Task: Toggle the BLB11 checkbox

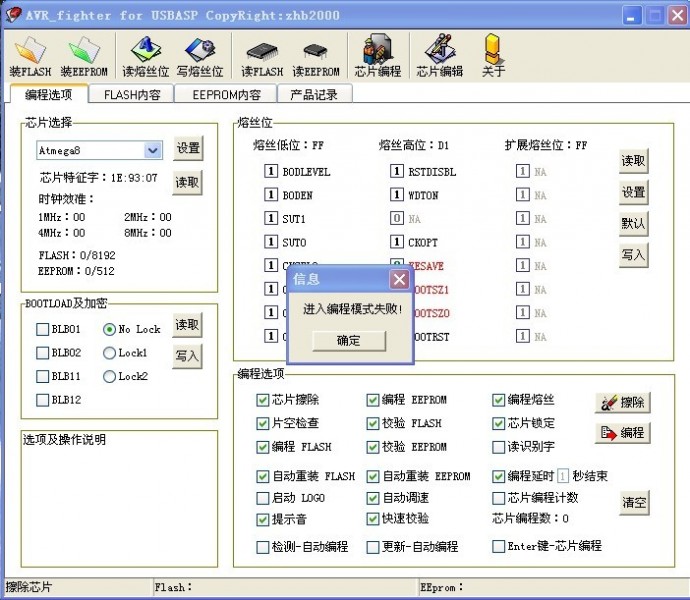Action: point(43,376)
